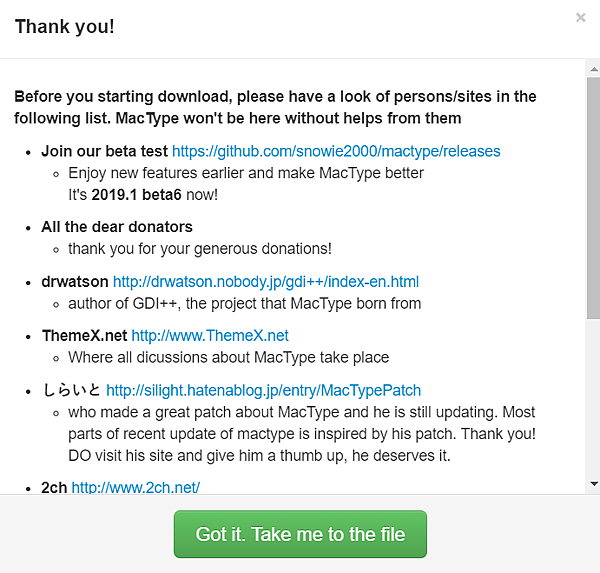Viewport: 600px width, 573px height.
Task: Visit the www.ThemeX.net link
Action: coord(210,336)
